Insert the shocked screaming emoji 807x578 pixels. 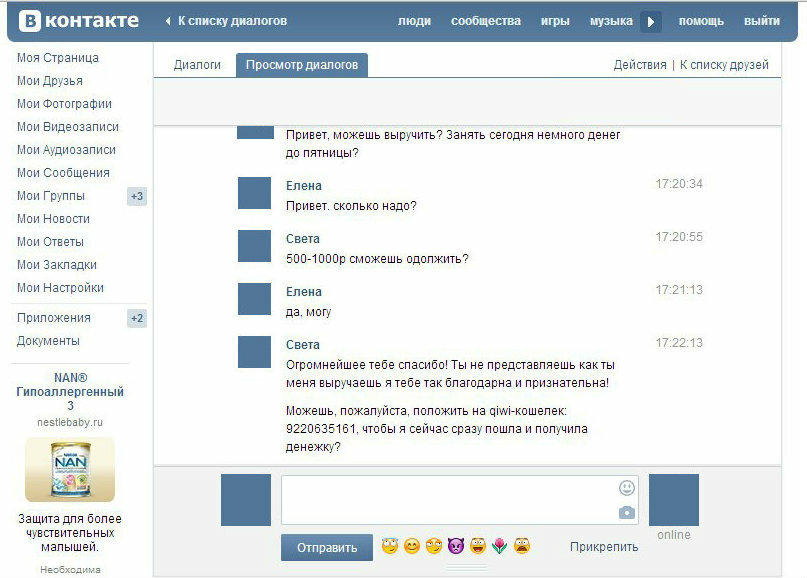coord(522,546)
